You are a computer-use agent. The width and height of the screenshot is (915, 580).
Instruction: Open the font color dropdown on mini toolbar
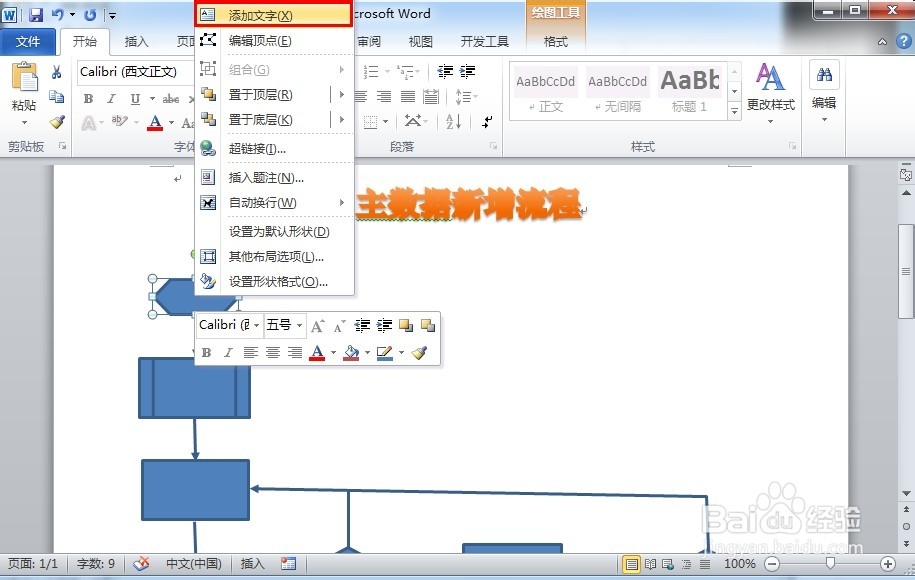coord(334,352)
